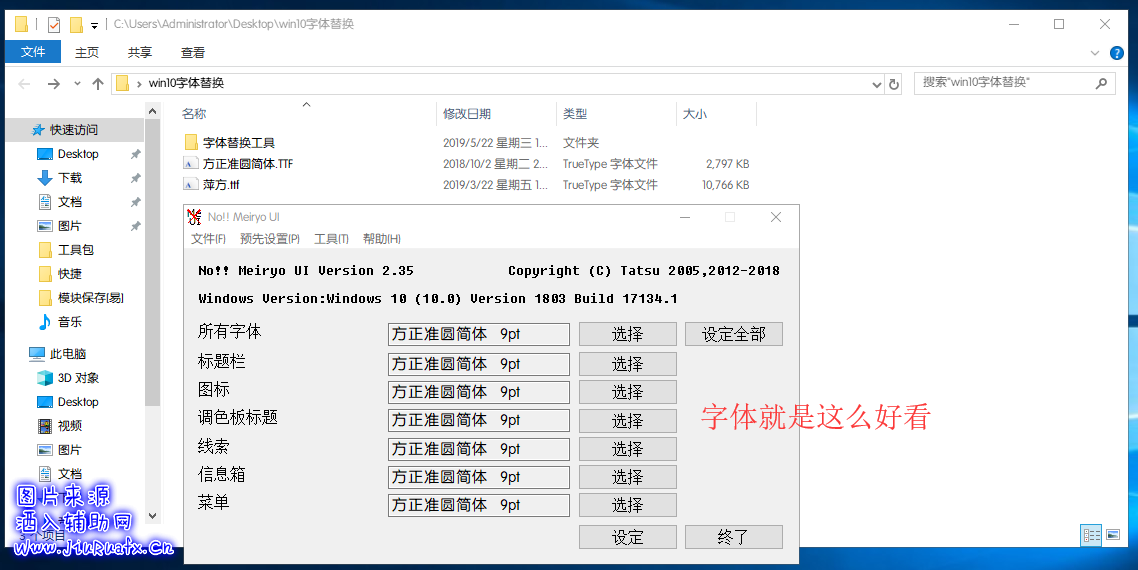
Task: Click 选择 button for 调色板标题
Action: tap(628, 420)
